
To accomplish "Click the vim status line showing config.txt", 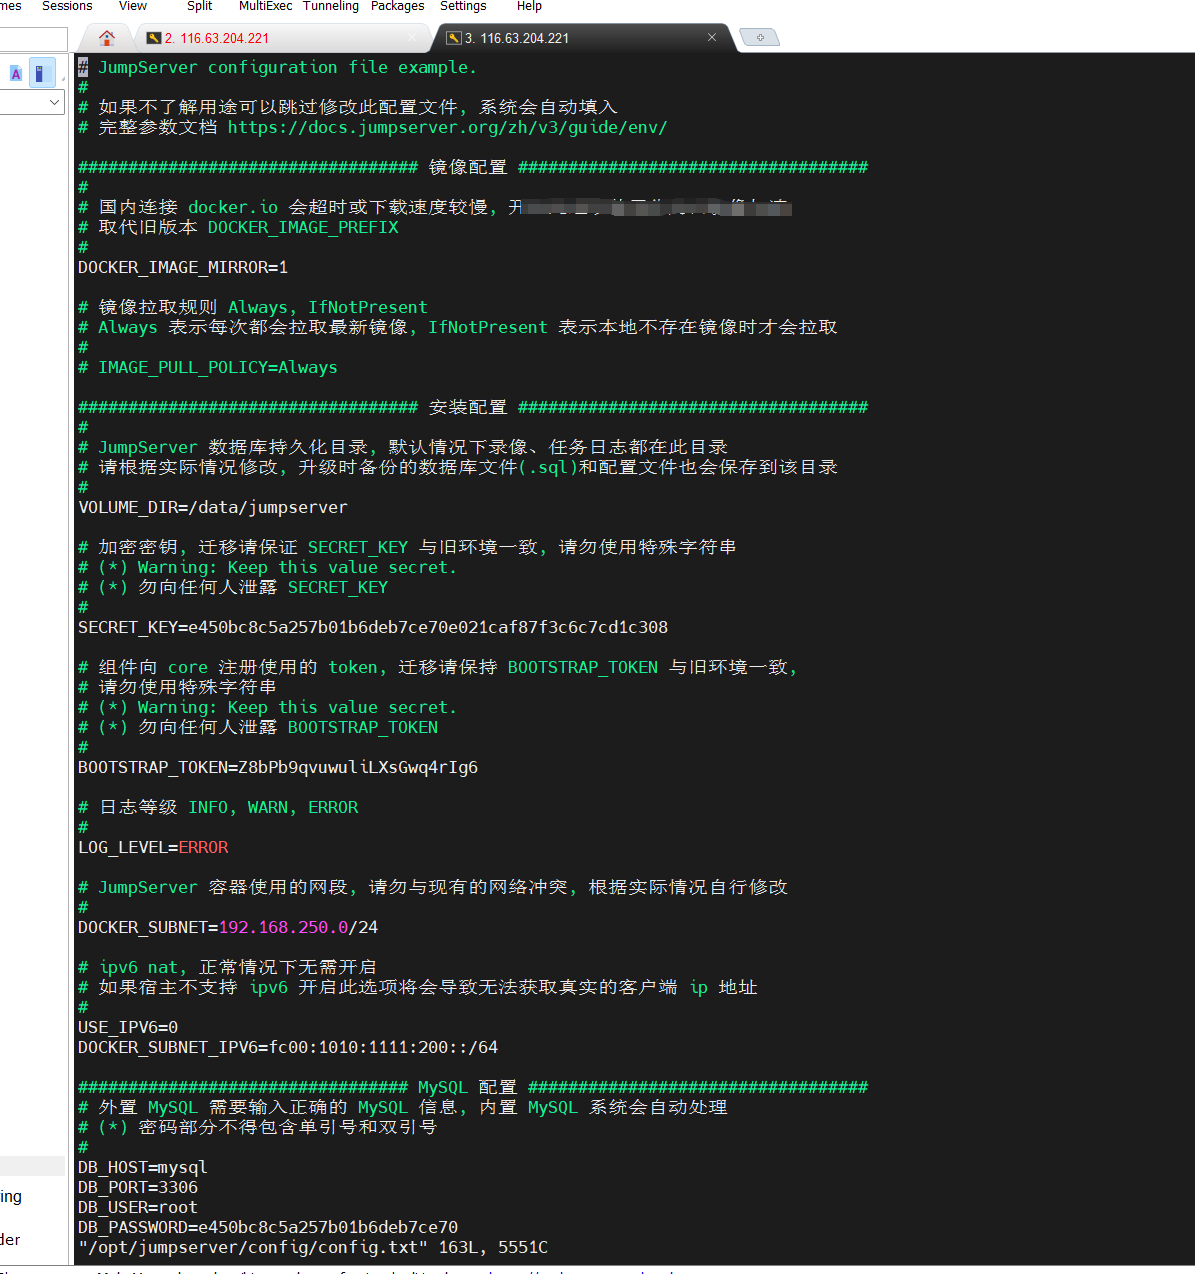I will tap(313, 1247).
